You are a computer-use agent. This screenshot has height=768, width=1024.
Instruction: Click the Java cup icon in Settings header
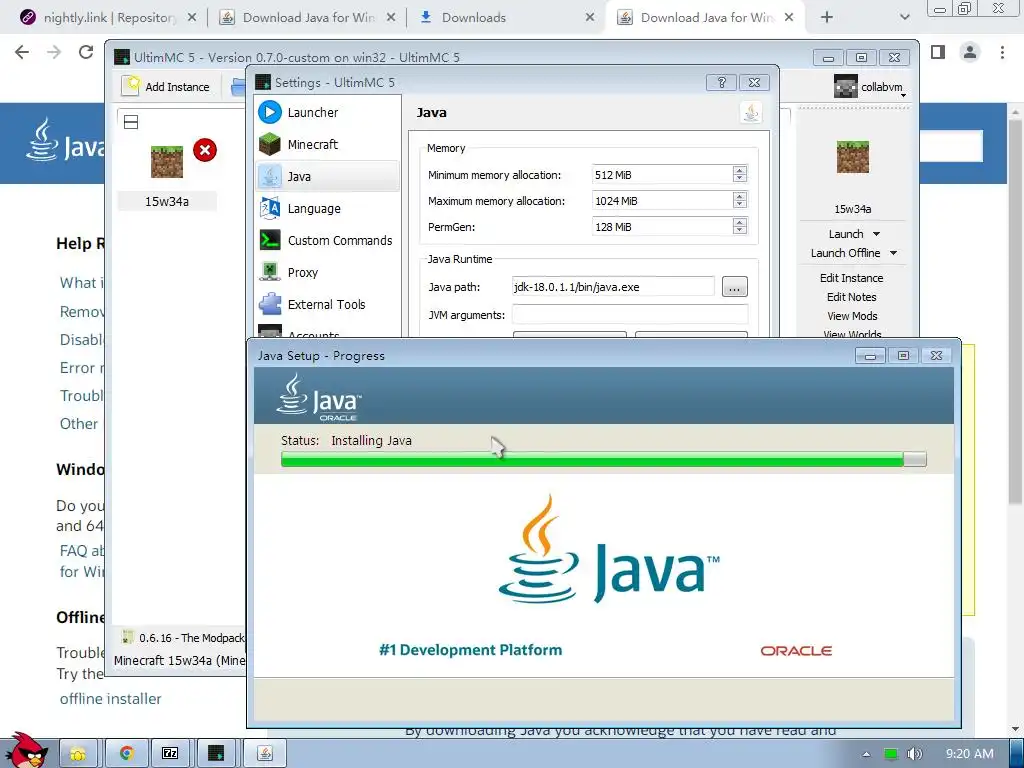[x=751, y=113]
